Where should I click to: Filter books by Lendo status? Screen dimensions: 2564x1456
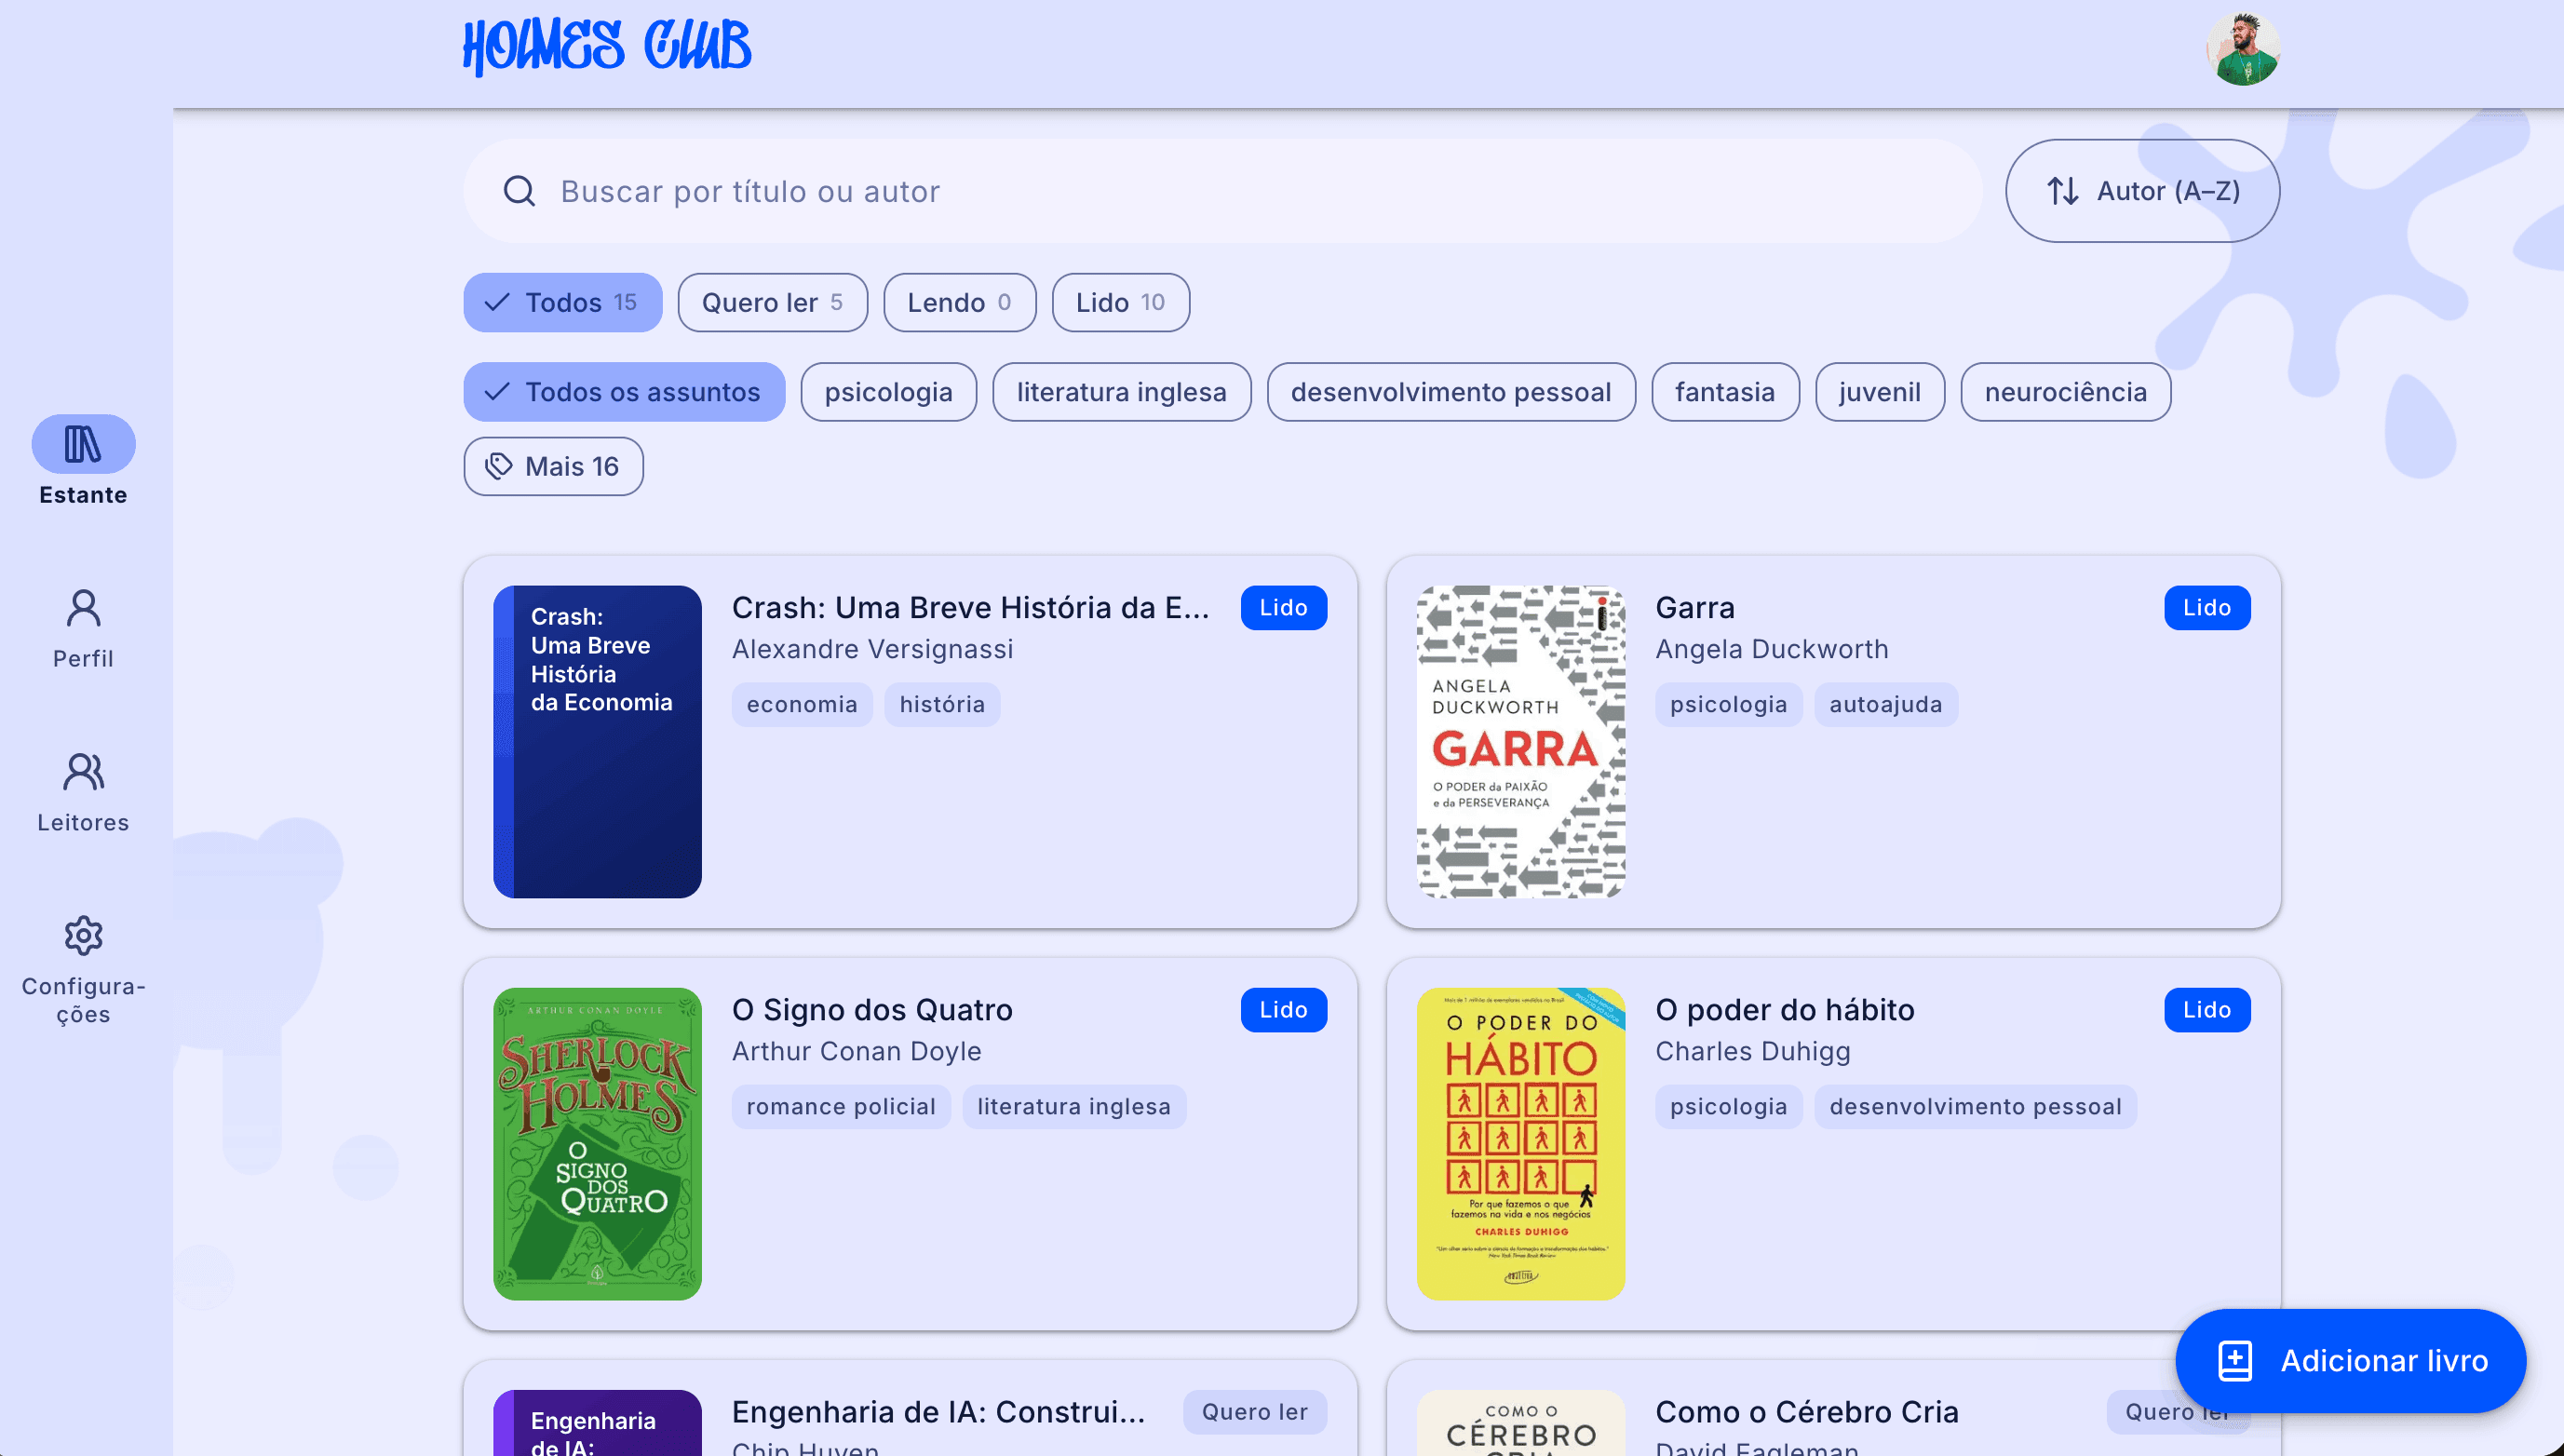(960, 302)
